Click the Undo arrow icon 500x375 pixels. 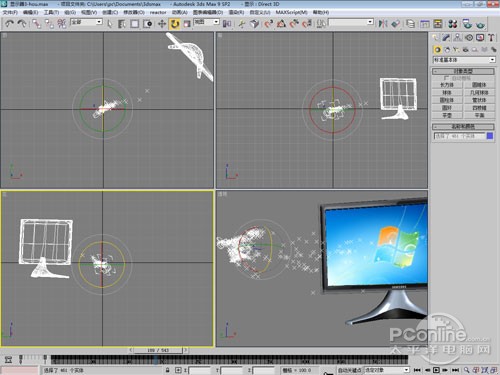tap(9, 24)
